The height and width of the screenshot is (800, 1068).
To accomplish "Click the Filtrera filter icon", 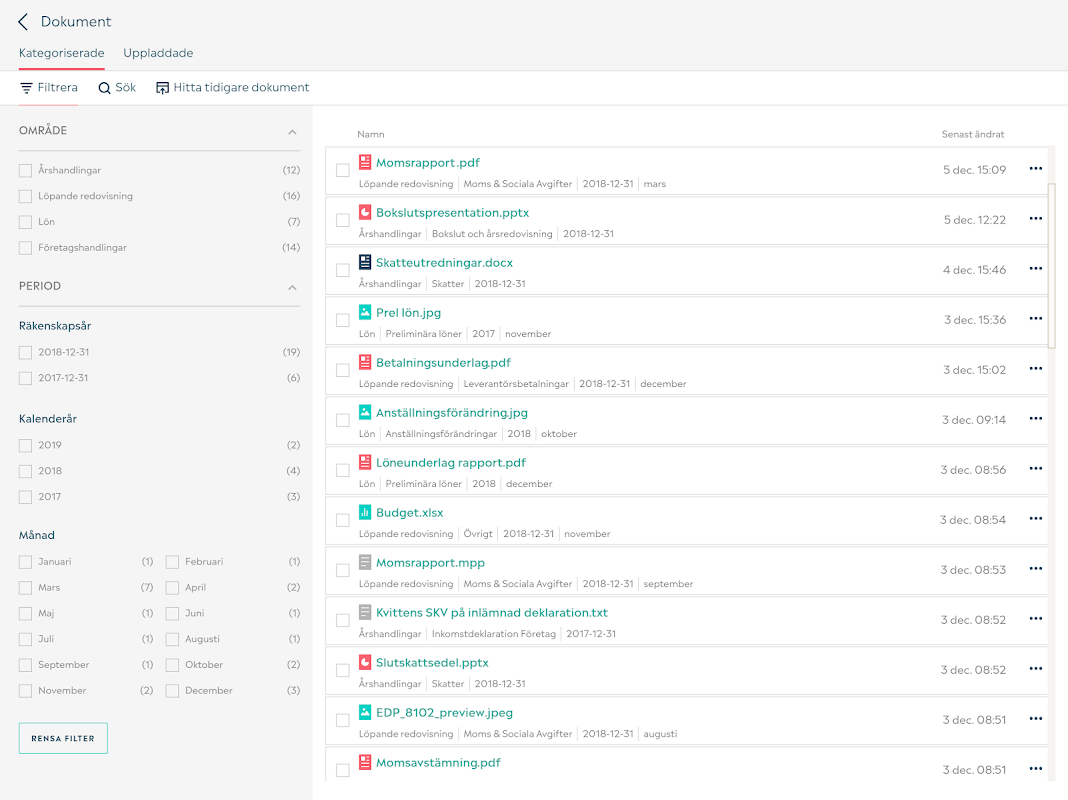I will [26, 88].
